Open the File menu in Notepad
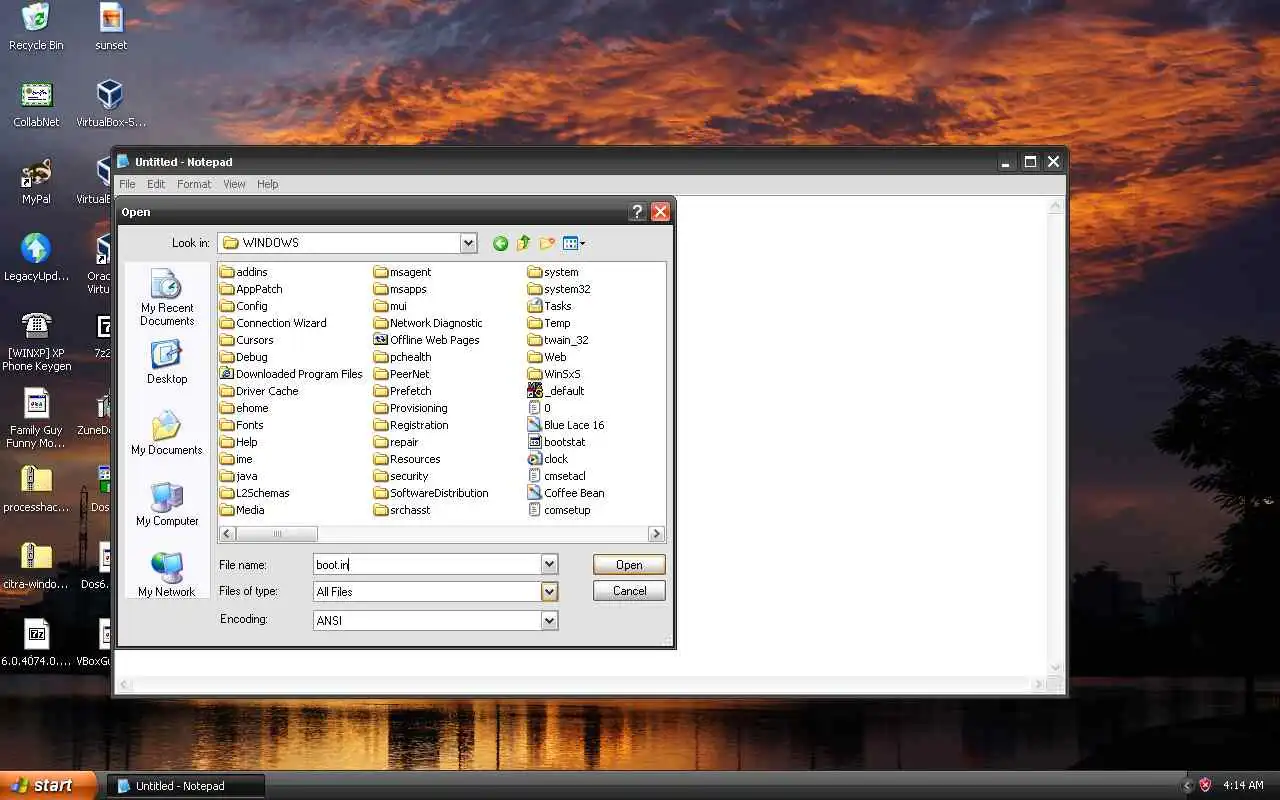 click(127, 184)
